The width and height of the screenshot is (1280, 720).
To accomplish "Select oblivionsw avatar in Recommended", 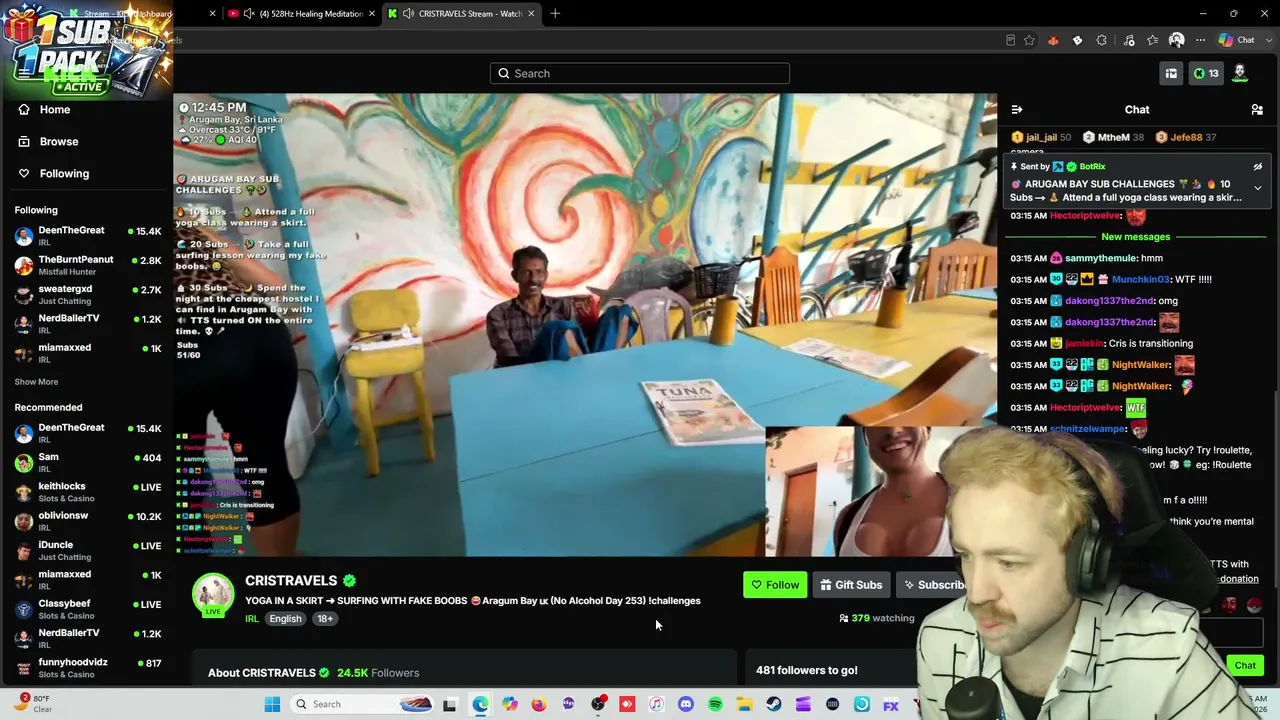I will point(24,521).
